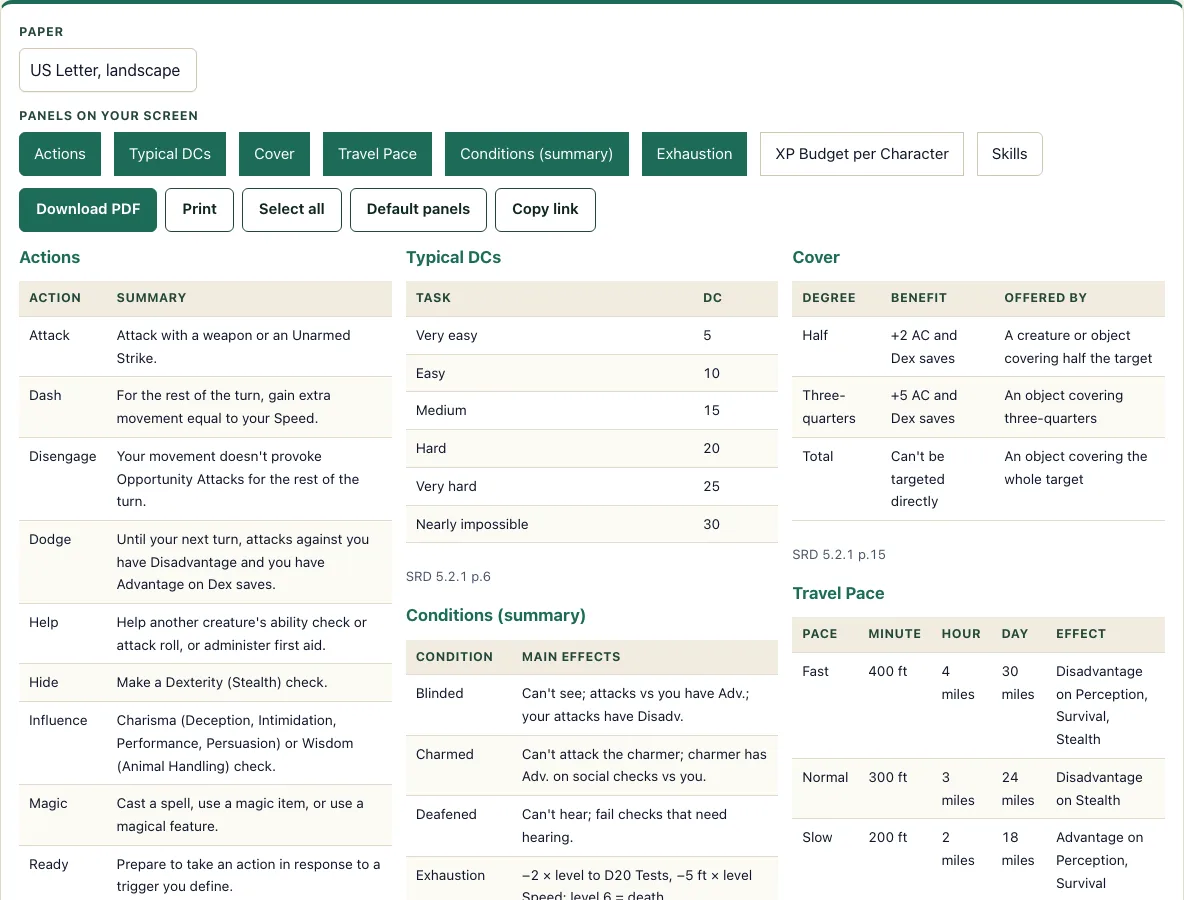Click the Ready action row name
Image resolution: width=1184 pixels, height=900 pixels.
48,865
